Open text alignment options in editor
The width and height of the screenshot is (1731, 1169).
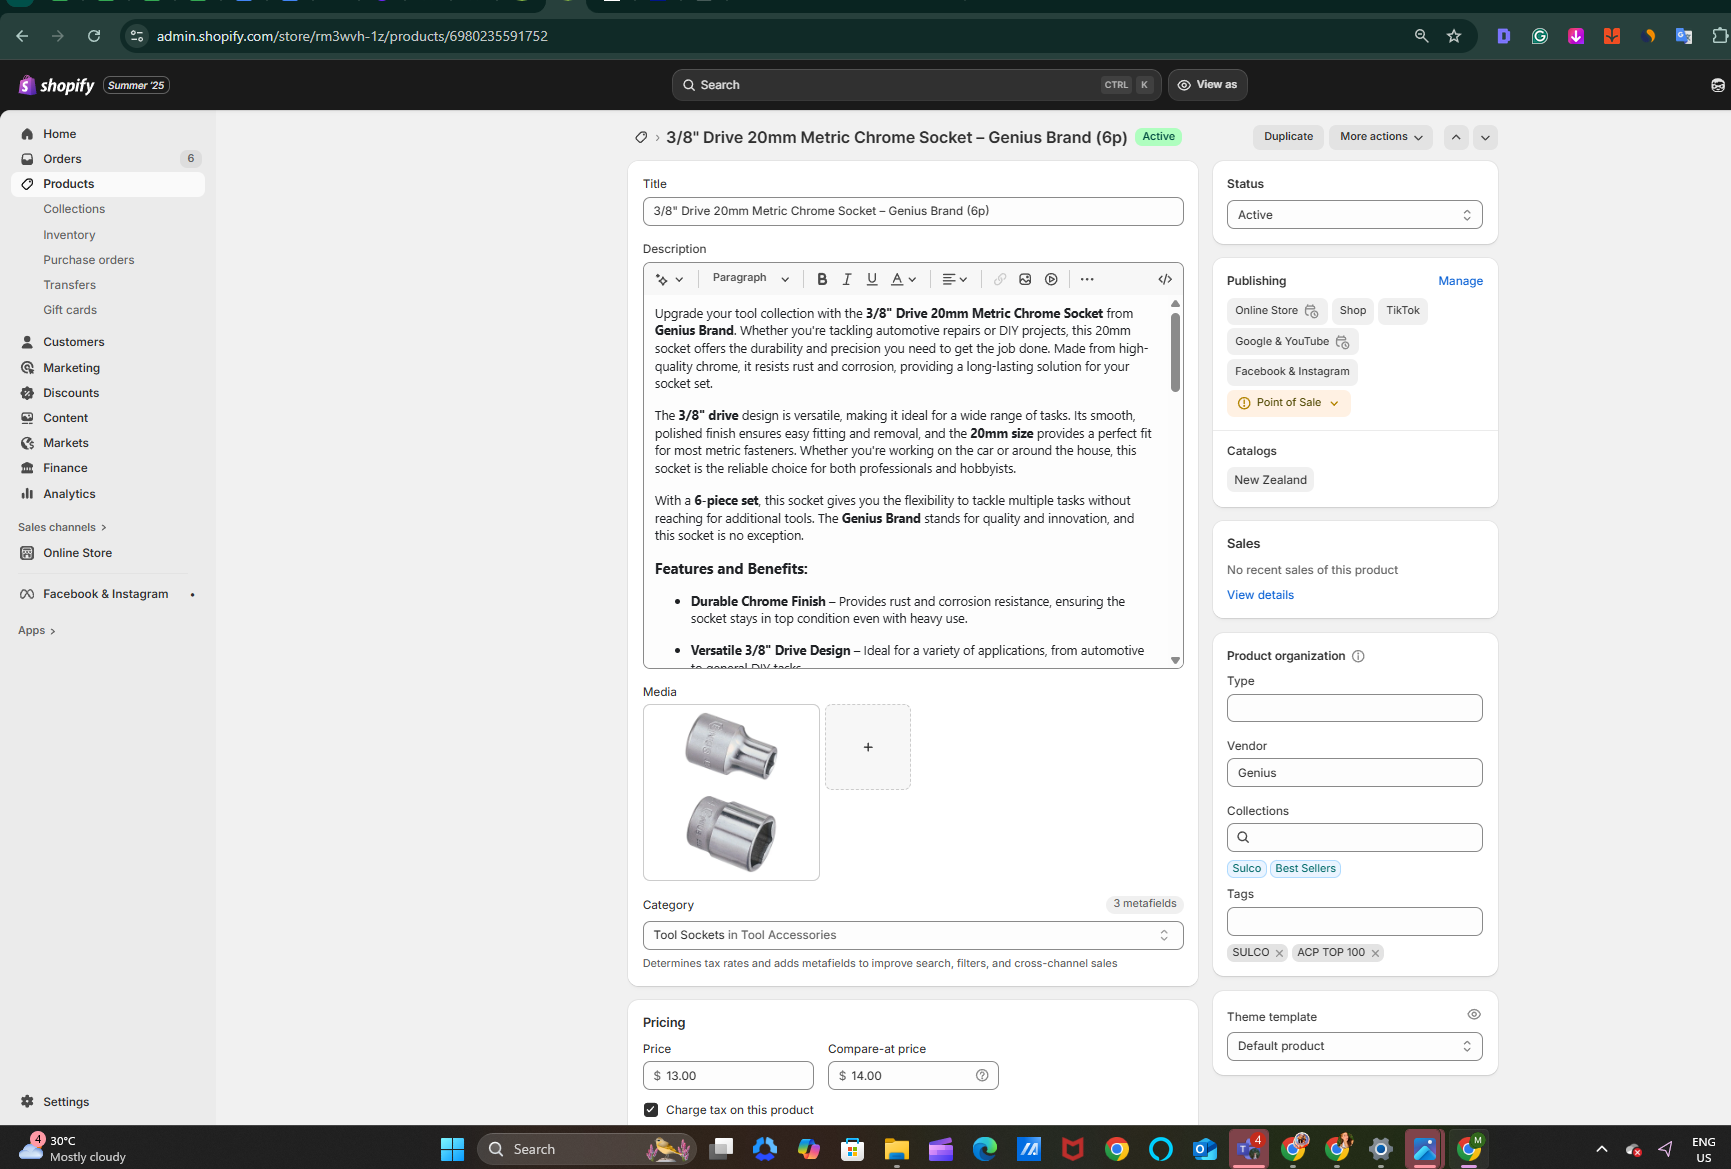(955, 279)
